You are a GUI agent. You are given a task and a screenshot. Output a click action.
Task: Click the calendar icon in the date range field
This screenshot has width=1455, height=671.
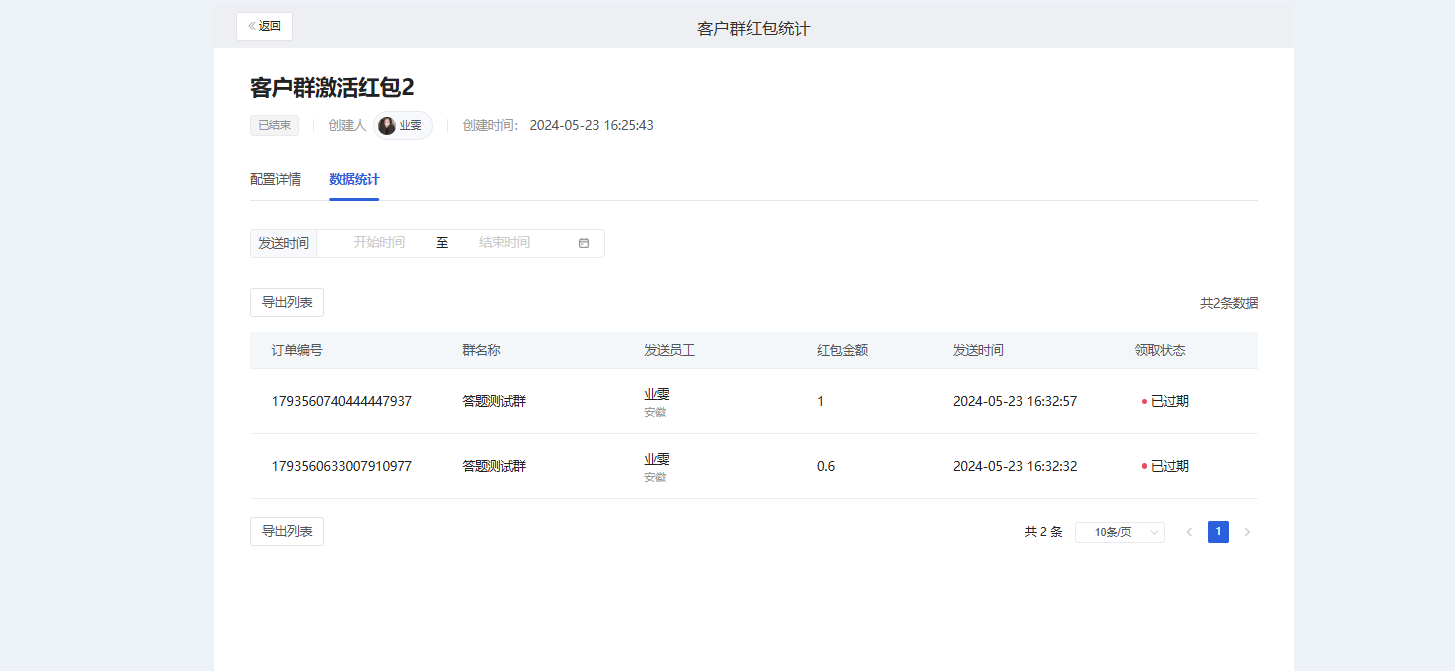coord(584,243)
